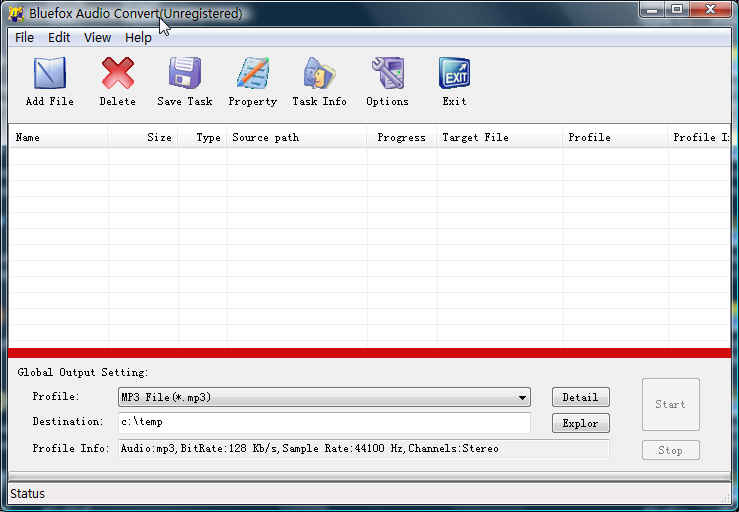This screenshot has height=512, width=739.
Task: Expand the Profile dropdown list
Action: point(522,397)
